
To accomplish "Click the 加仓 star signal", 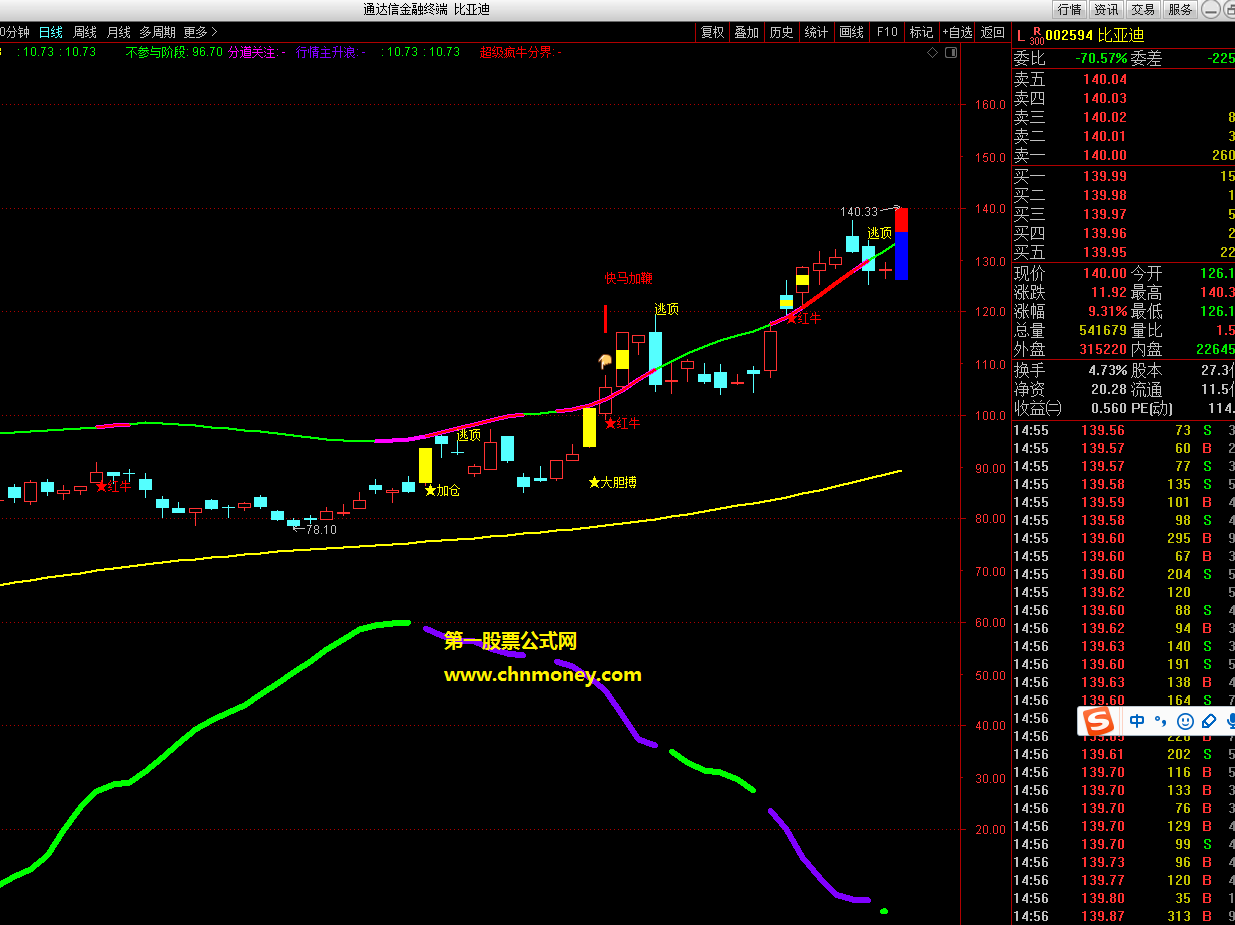I will (442, 491).
